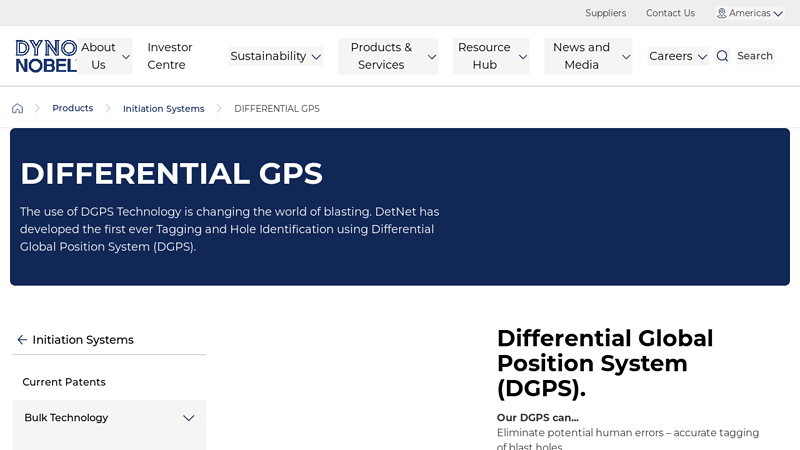Screen dimensions: 800x450
Task: Click the Americas location pin icon
Action: coord(721,13)
